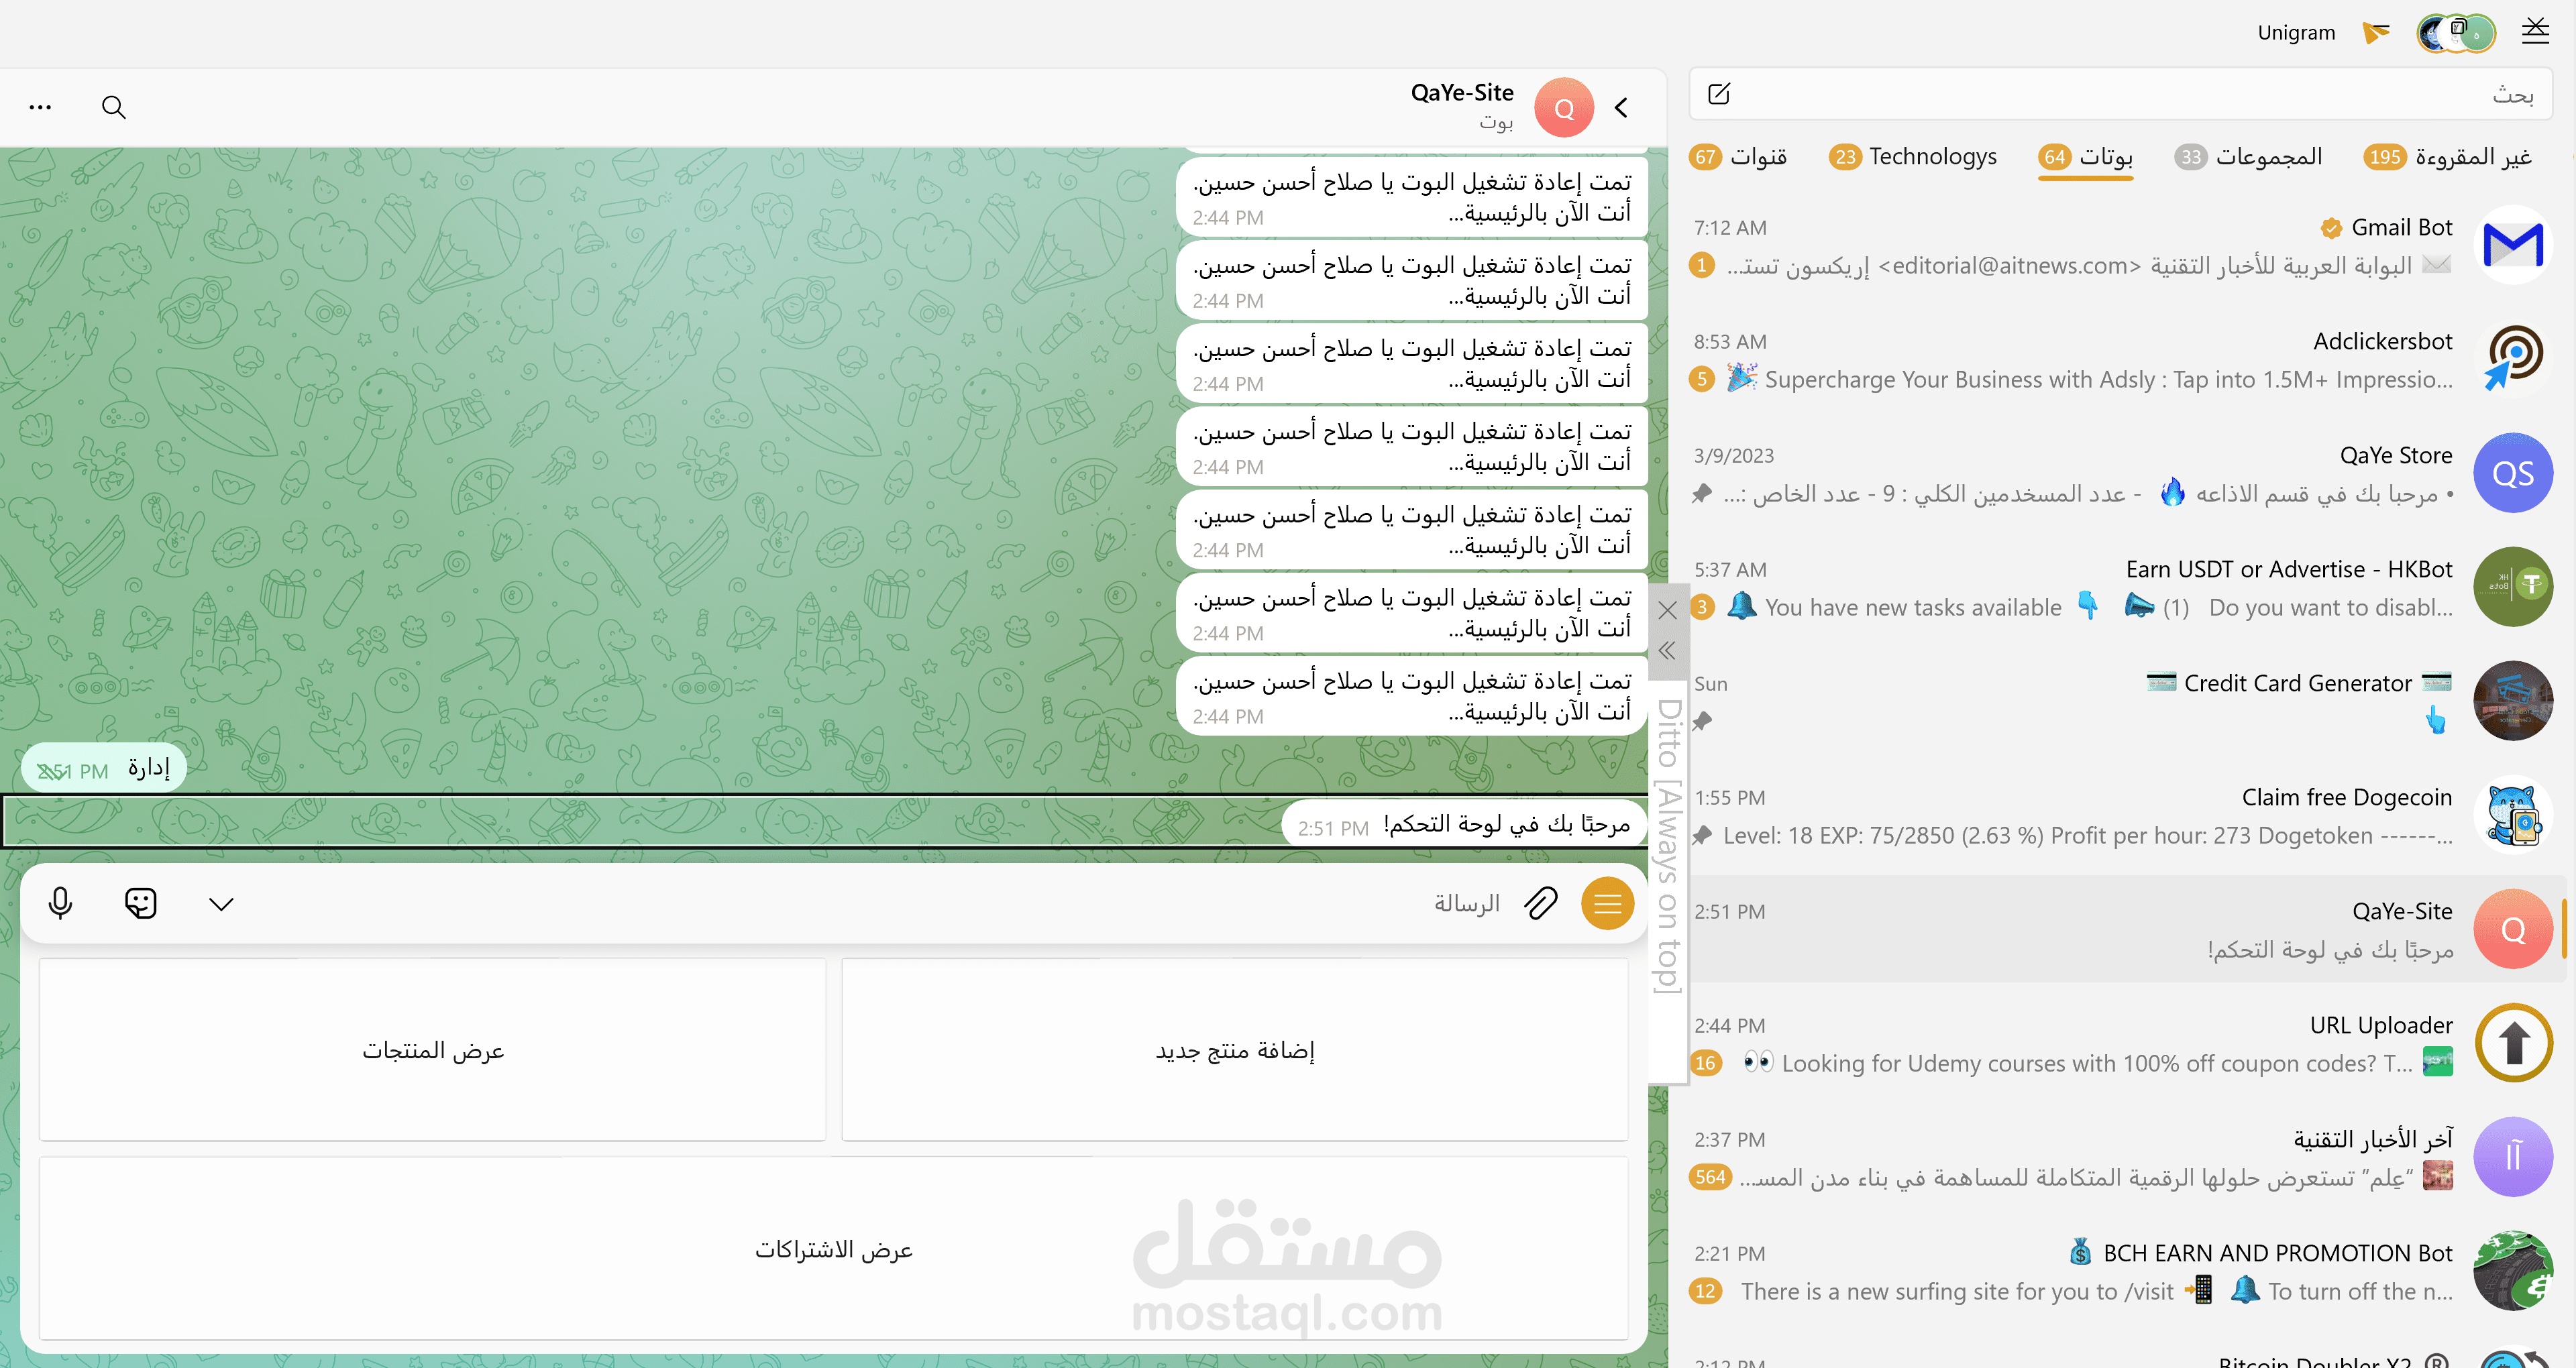This screenshot has height=1368, width=2576.
Task: Click the Unigram paper plane logo
Action: [2375, 33]
